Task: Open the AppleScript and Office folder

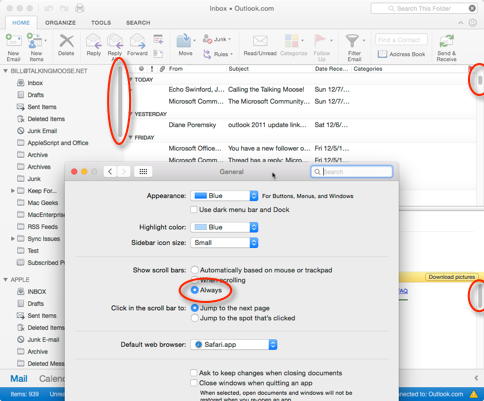Action: [x=58, y=143]
